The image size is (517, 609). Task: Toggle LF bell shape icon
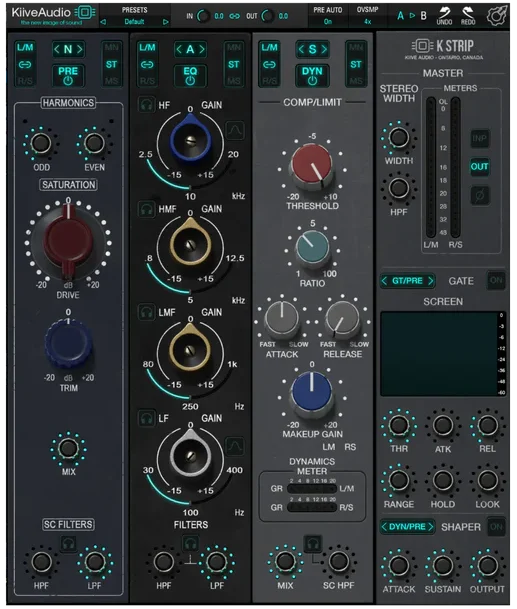(x=235, y=445)
